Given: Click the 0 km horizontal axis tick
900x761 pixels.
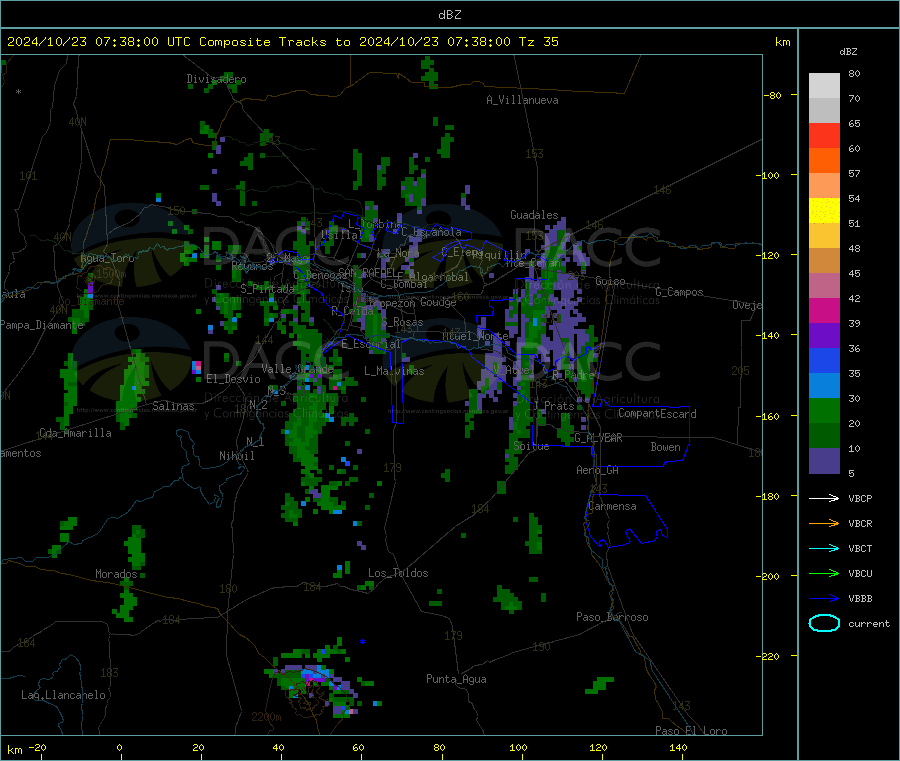Looking at the screenshot, I should pos(119,747).
